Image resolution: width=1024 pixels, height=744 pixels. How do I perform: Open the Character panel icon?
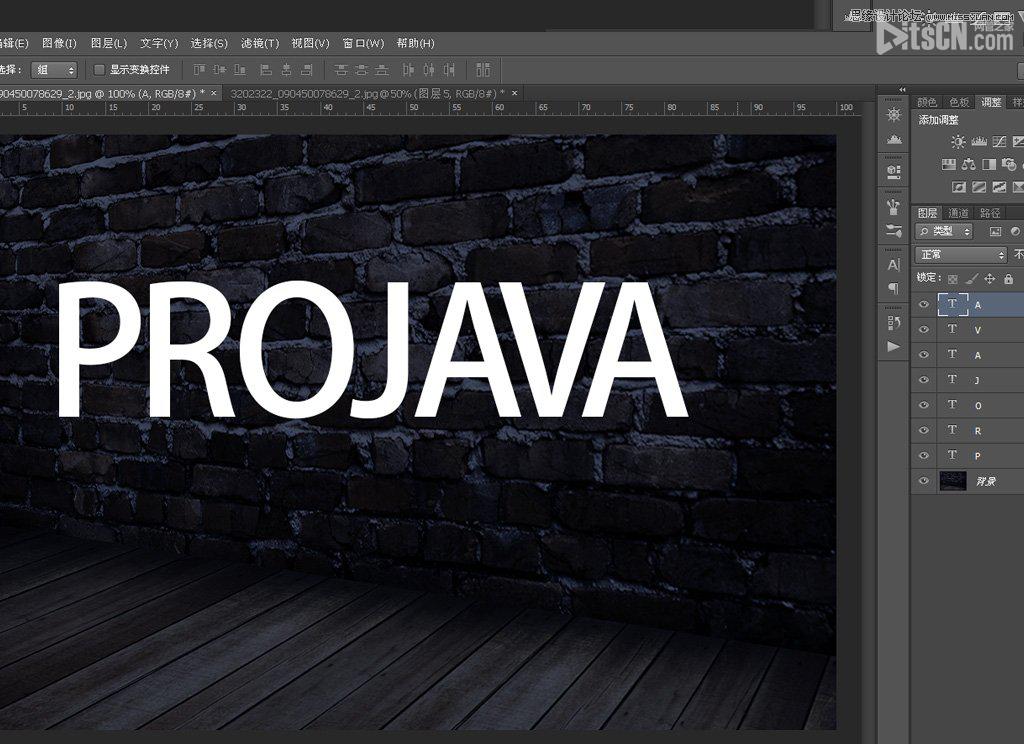[894, 265]
